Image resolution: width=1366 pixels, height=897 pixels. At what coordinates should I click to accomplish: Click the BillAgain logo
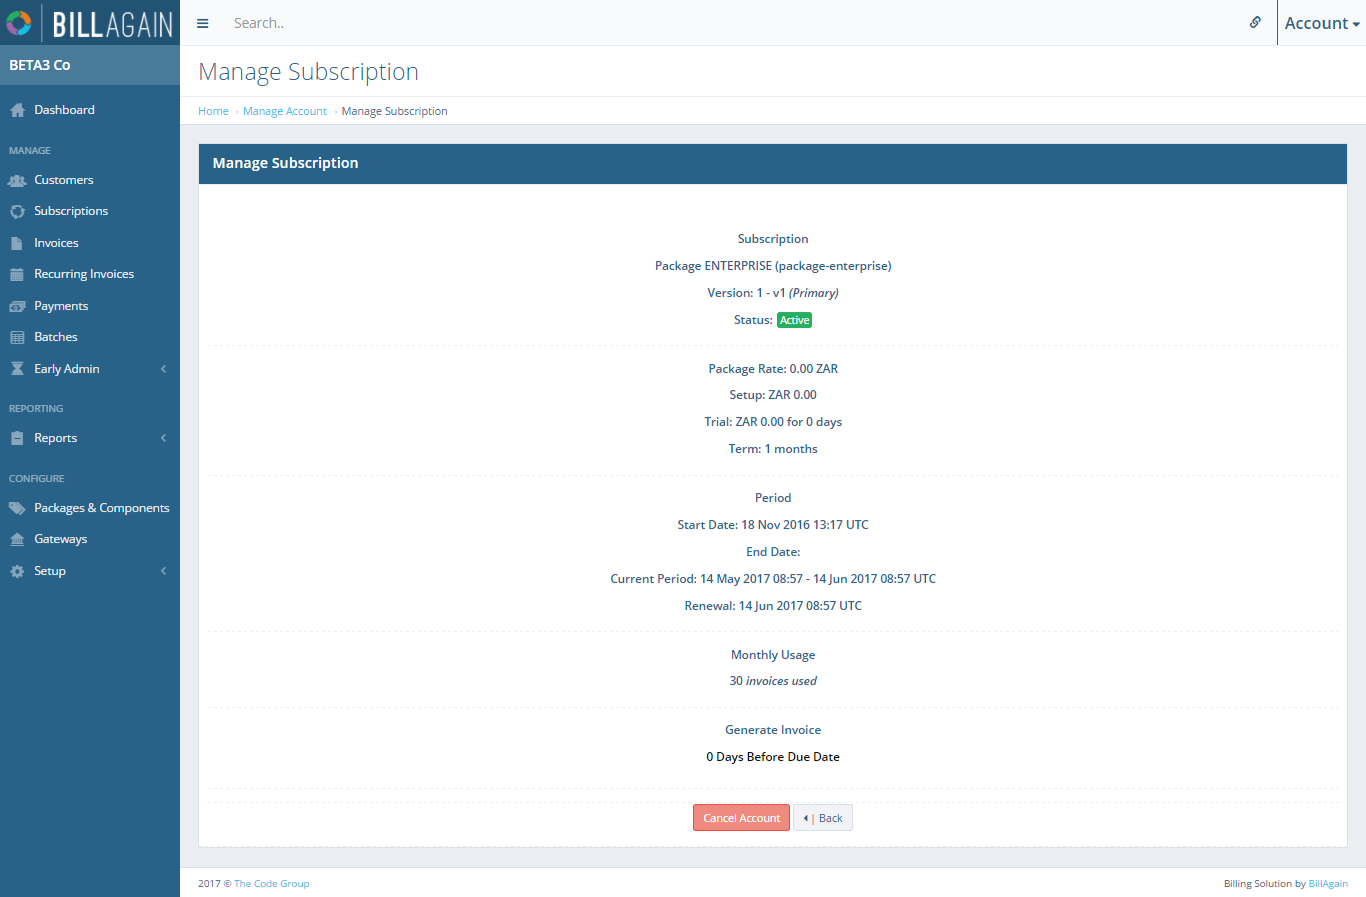[90, 22]
